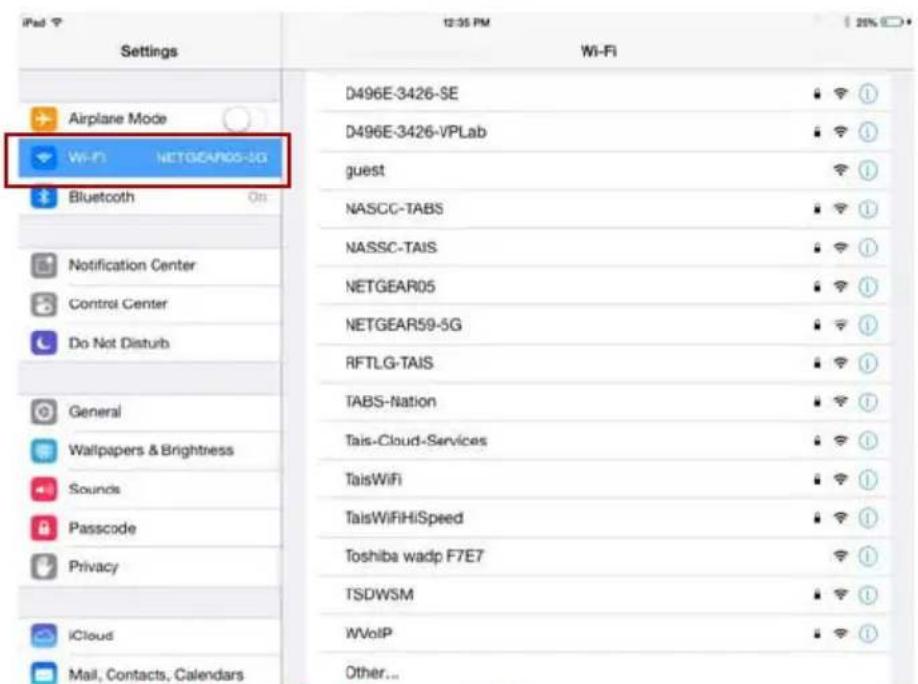Screen dimensions: 918x684
Task: Tap the Passcode lock icon
Action: click(x=44, y=528)
